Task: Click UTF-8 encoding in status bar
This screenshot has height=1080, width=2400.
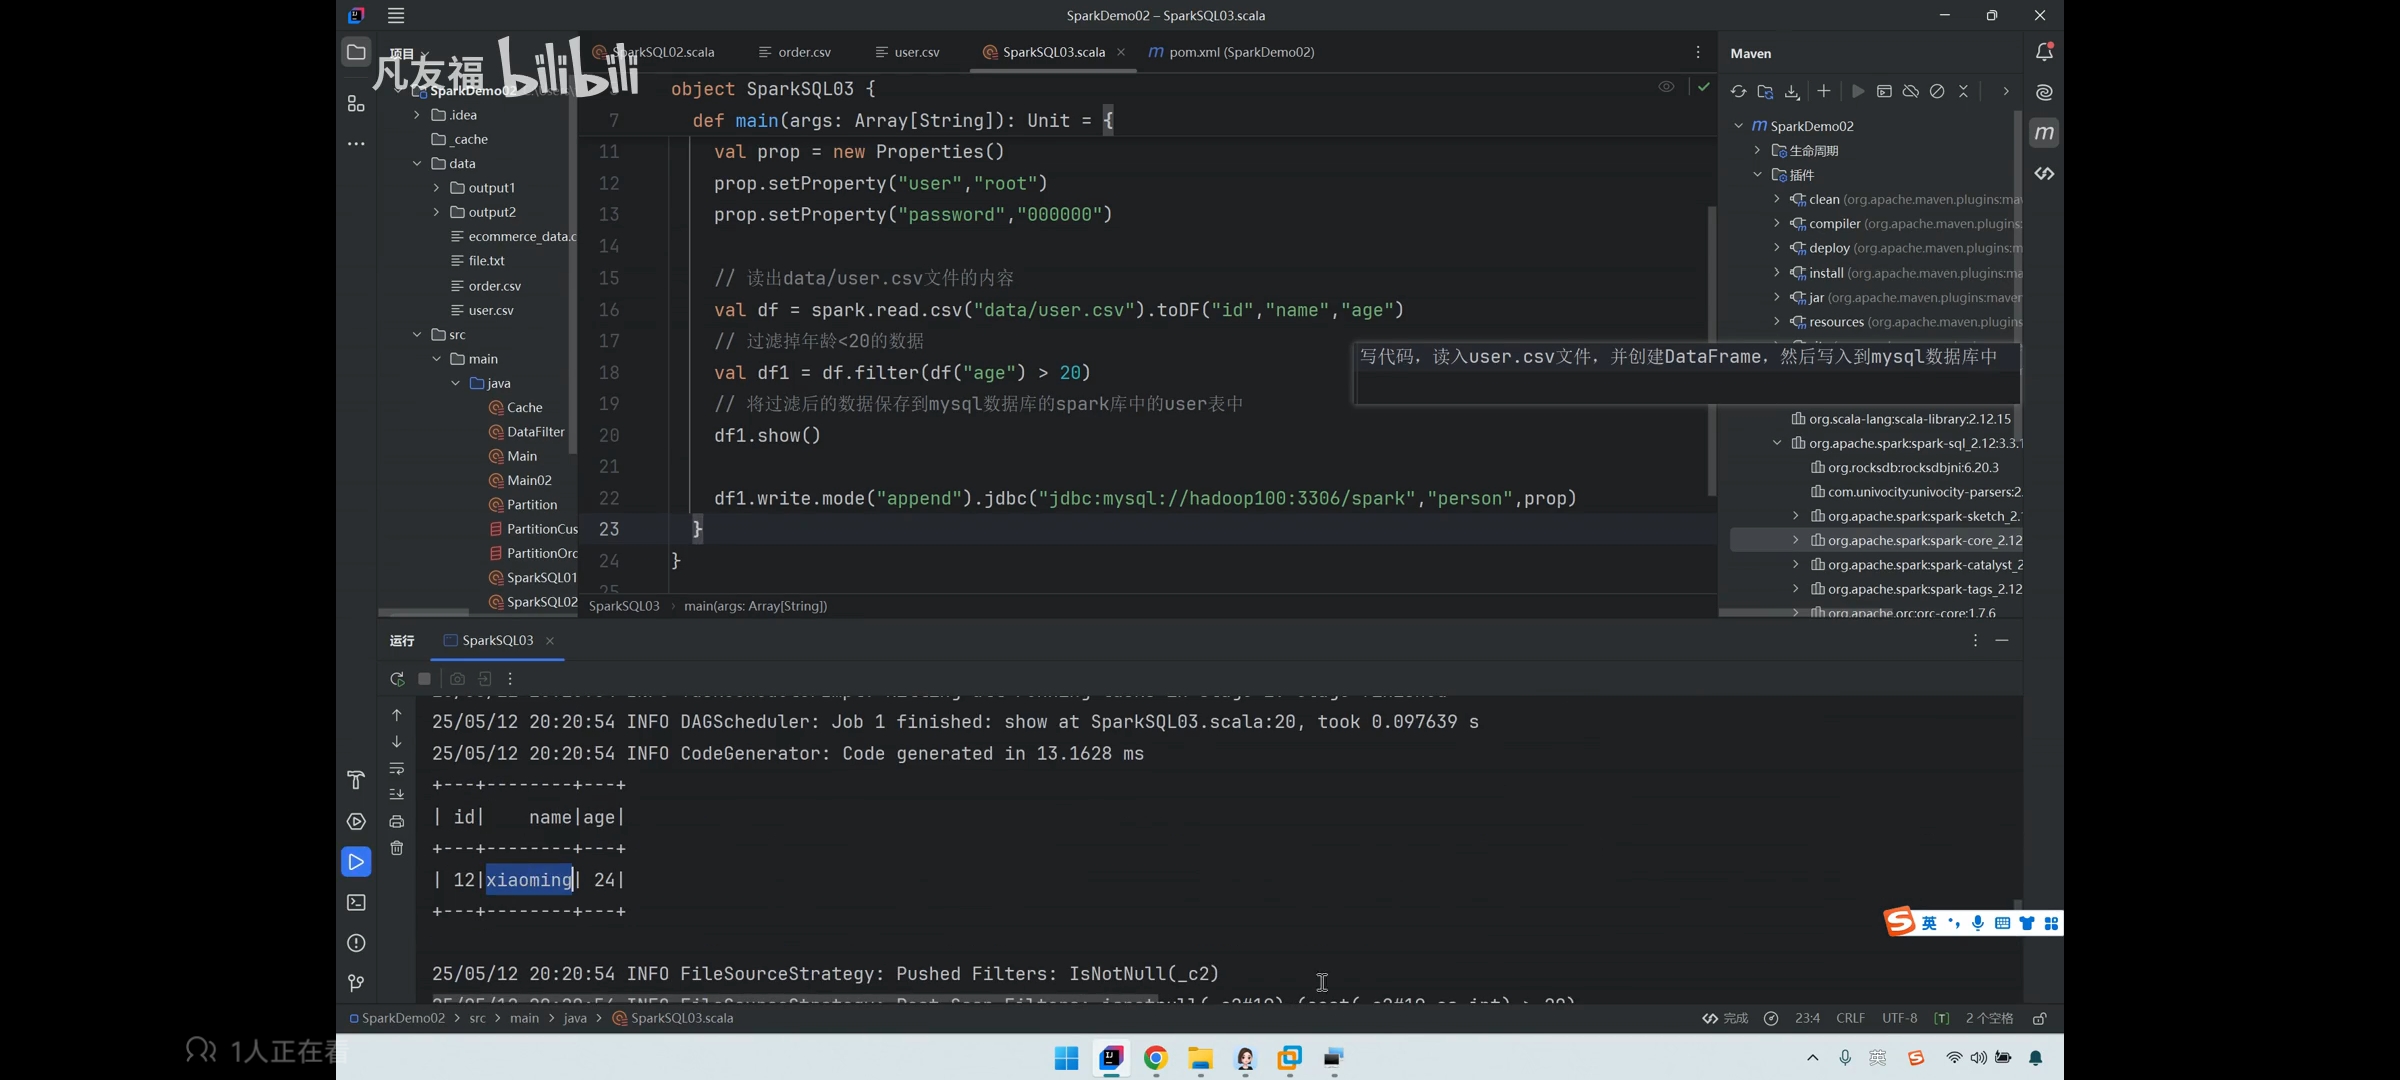Action: pos(1899,1018)
